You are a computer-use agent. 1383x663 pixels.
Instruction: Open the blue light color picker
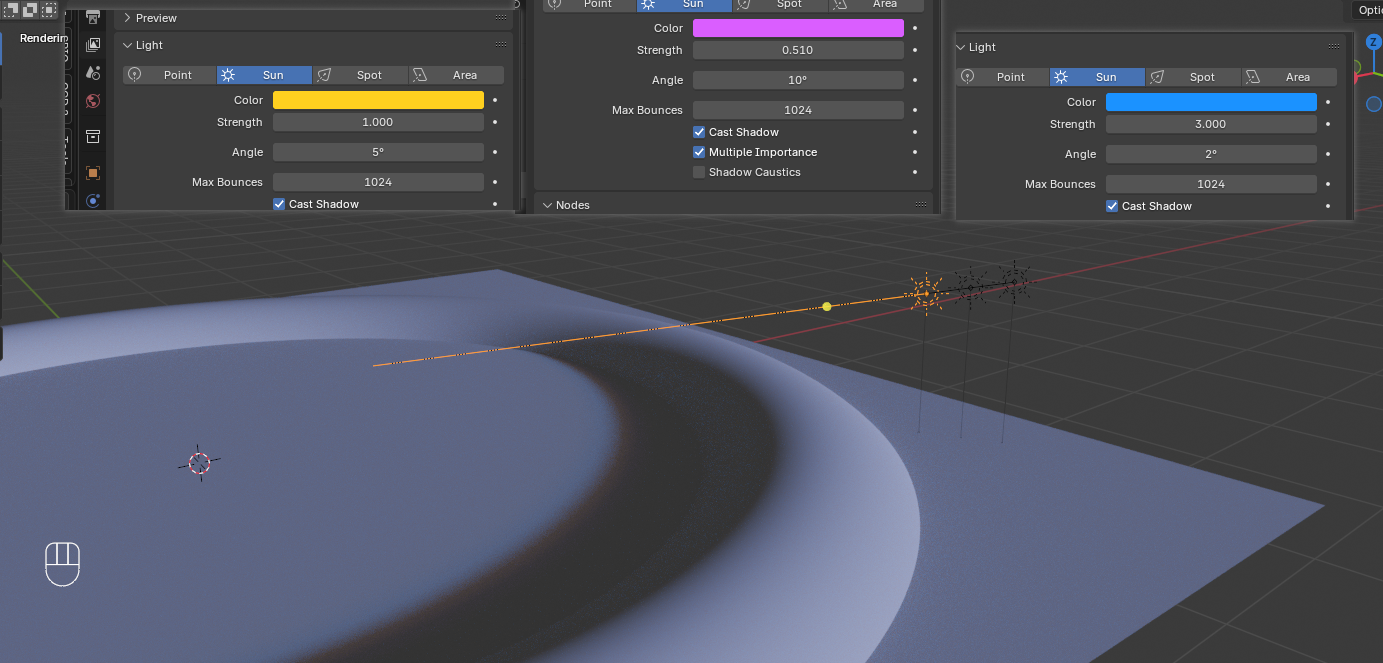pos(1211,102)
